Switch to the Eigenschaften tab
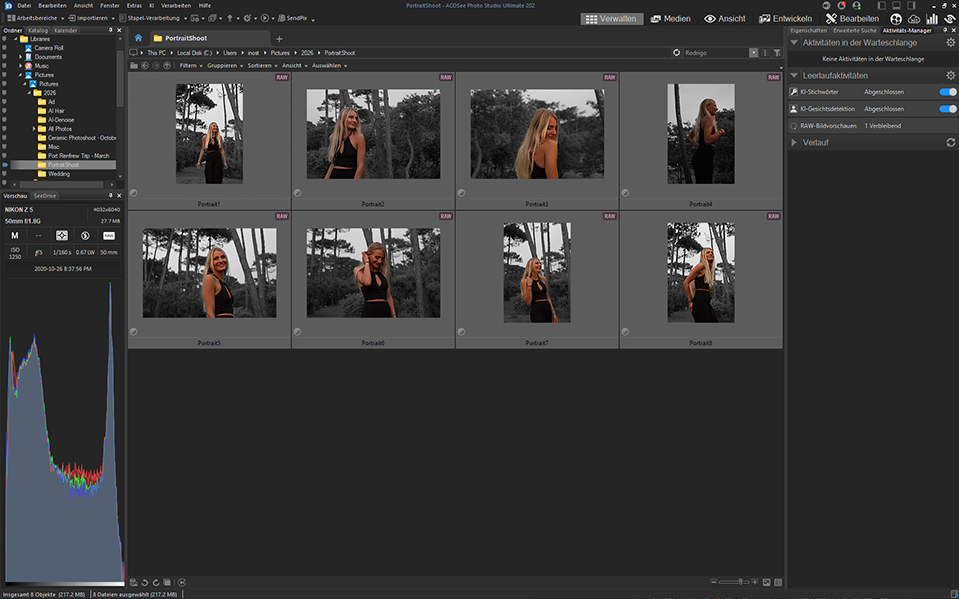Viewport: 959px width, 599px height. coord(808,30)
